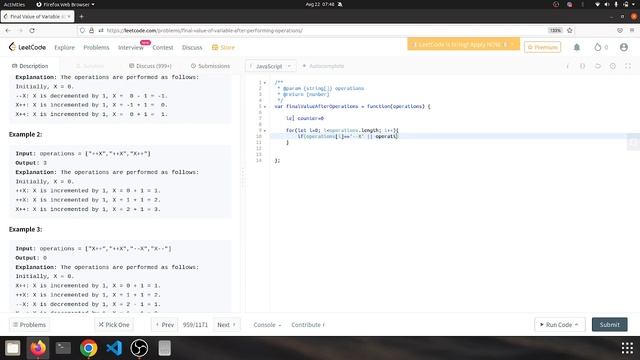Screen dimensions: 640x360
Task: Go back to the previous page
Action: 8,30
